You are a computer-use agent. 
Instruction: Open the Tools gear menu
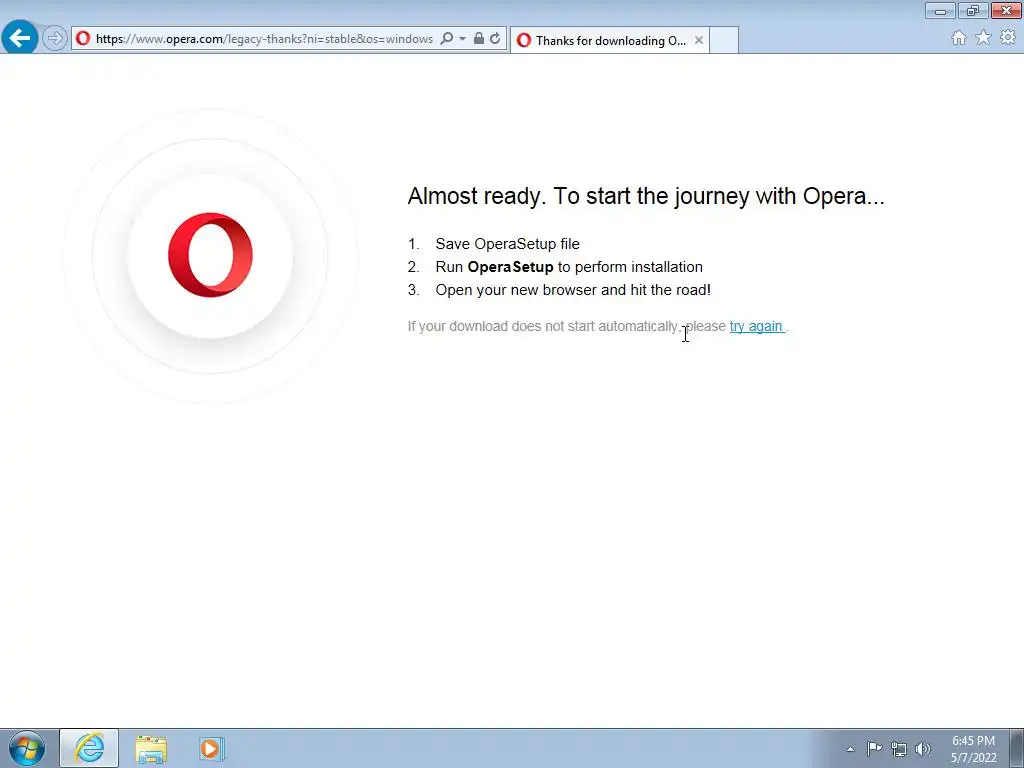[x=1008, y=38]
